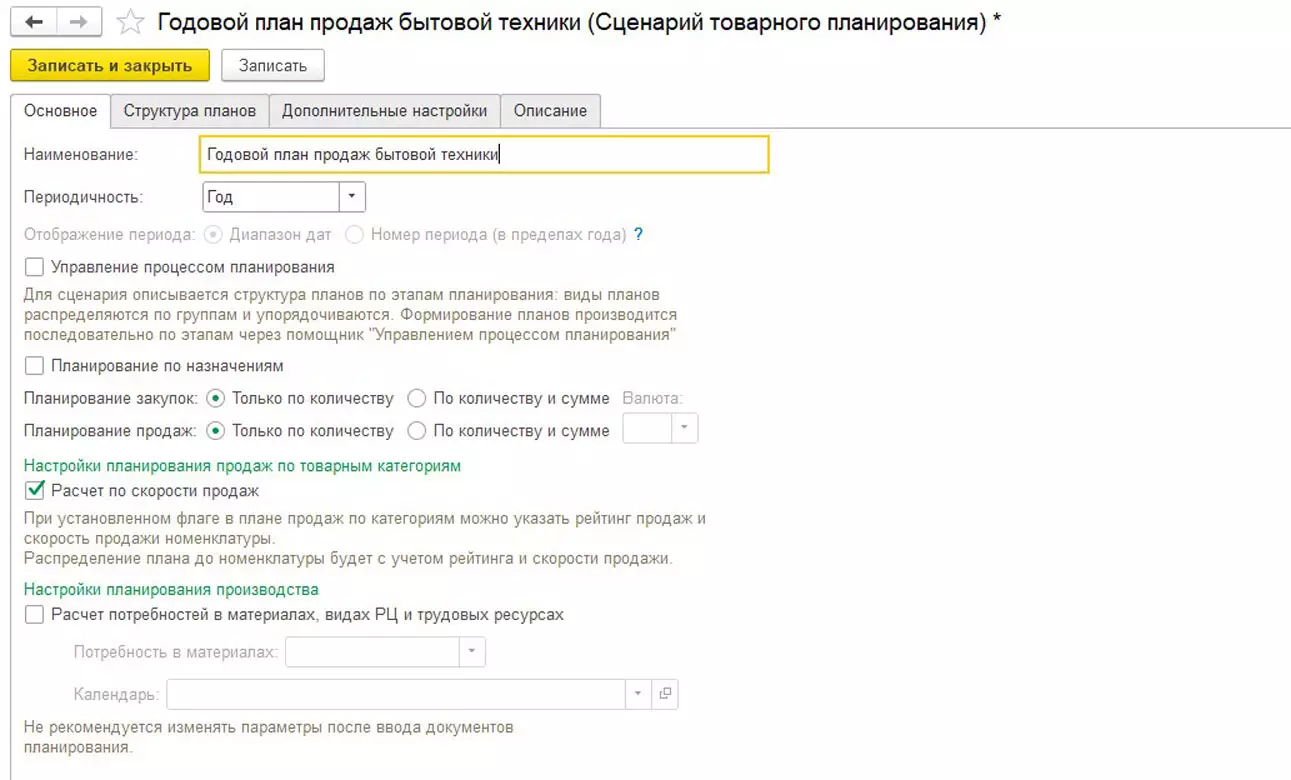Screen dimensions: 1291x780
Task: Select По количеству и сумме for закупок
Action: coord(417,399)
